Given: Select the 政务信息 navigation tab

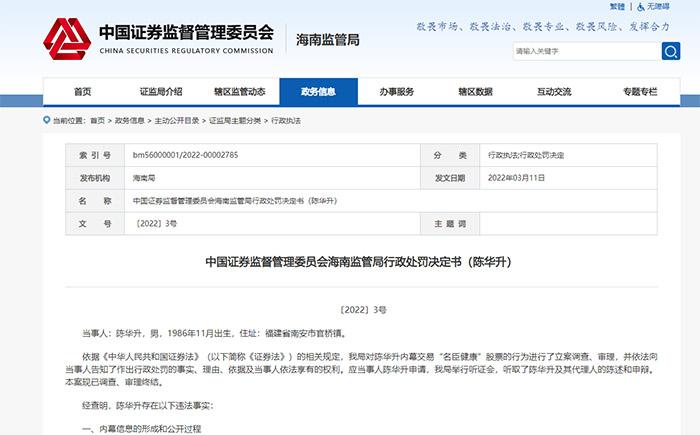Looking at the screenshot, I should [318, 91].
